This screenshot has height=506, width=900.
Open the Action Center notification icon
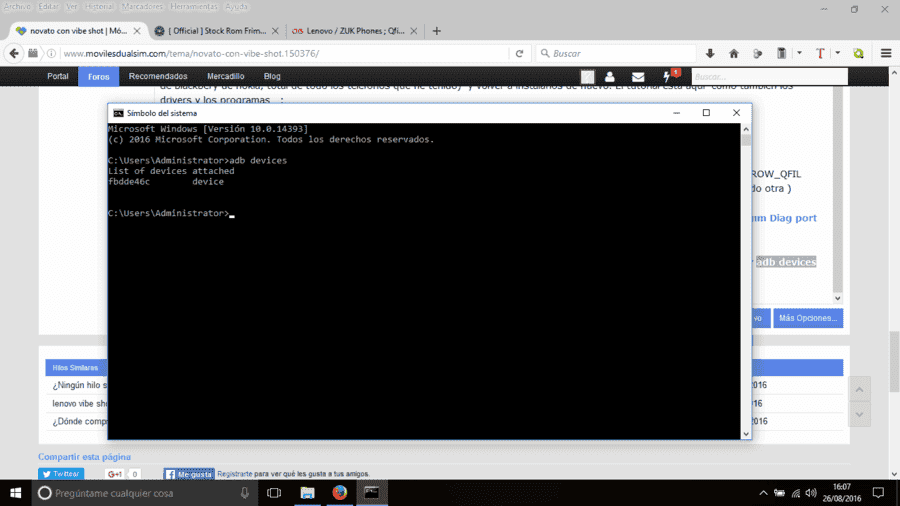click(878, 493)
